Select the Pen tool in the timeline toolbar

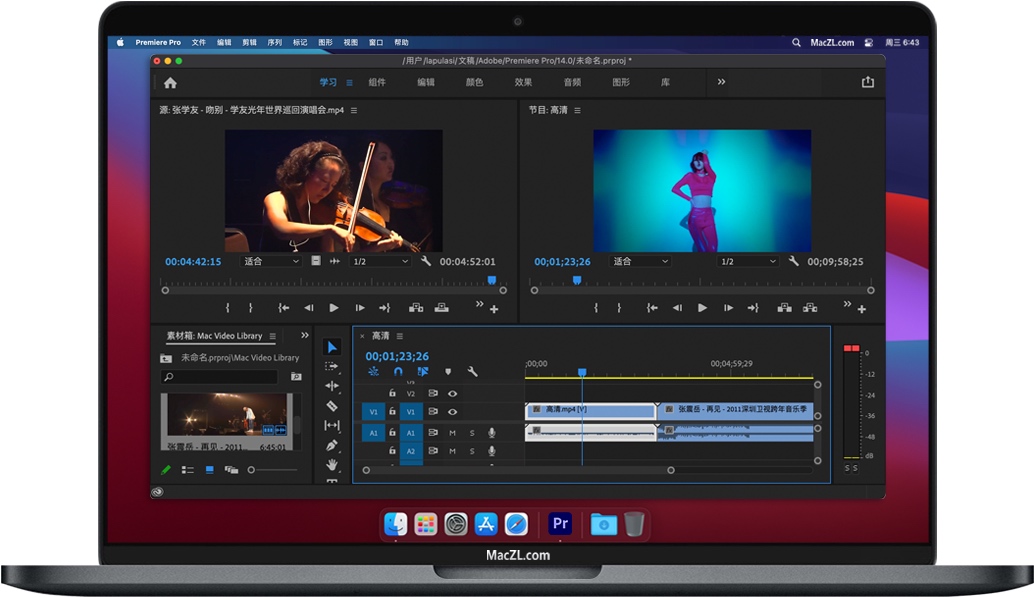coord(332,445)
